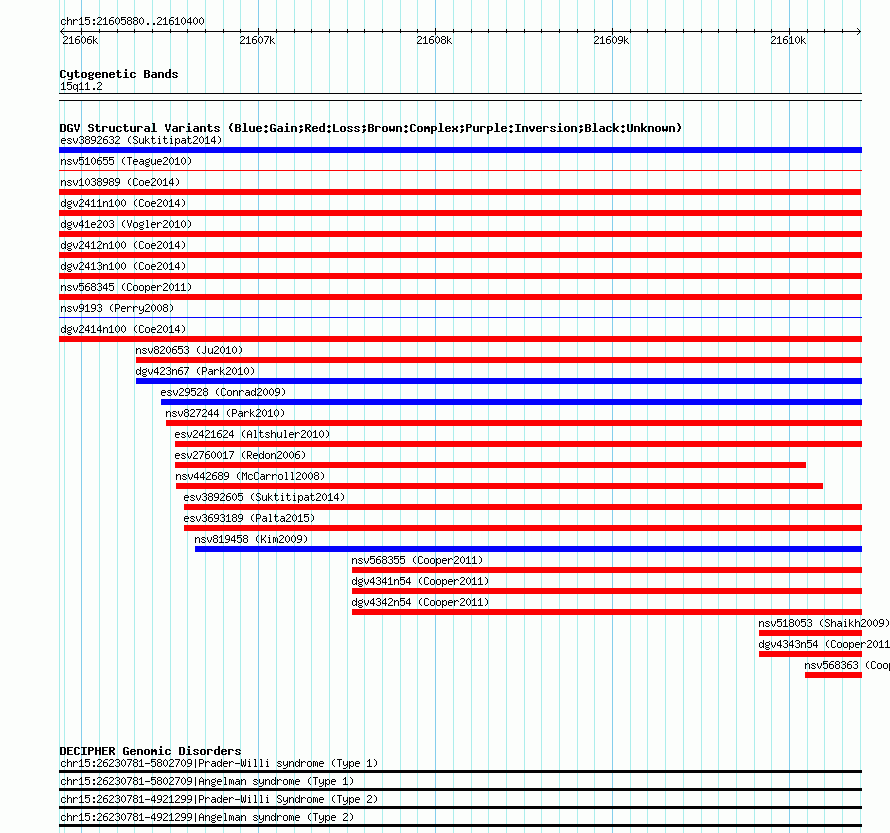Open the dgv41e203 (Vogler2010) label
This screenshot has height=833, width=890.
click(126, 224)
